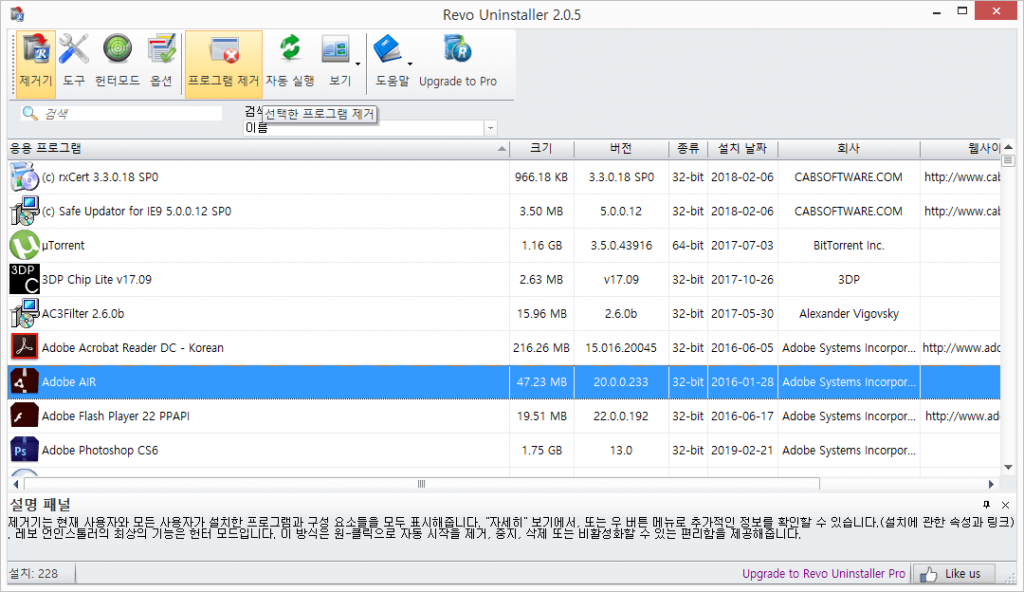1024x592 pixels.
Task: Expand the 보기 view dropdown arrow
Action: click(x=358, y=64)
